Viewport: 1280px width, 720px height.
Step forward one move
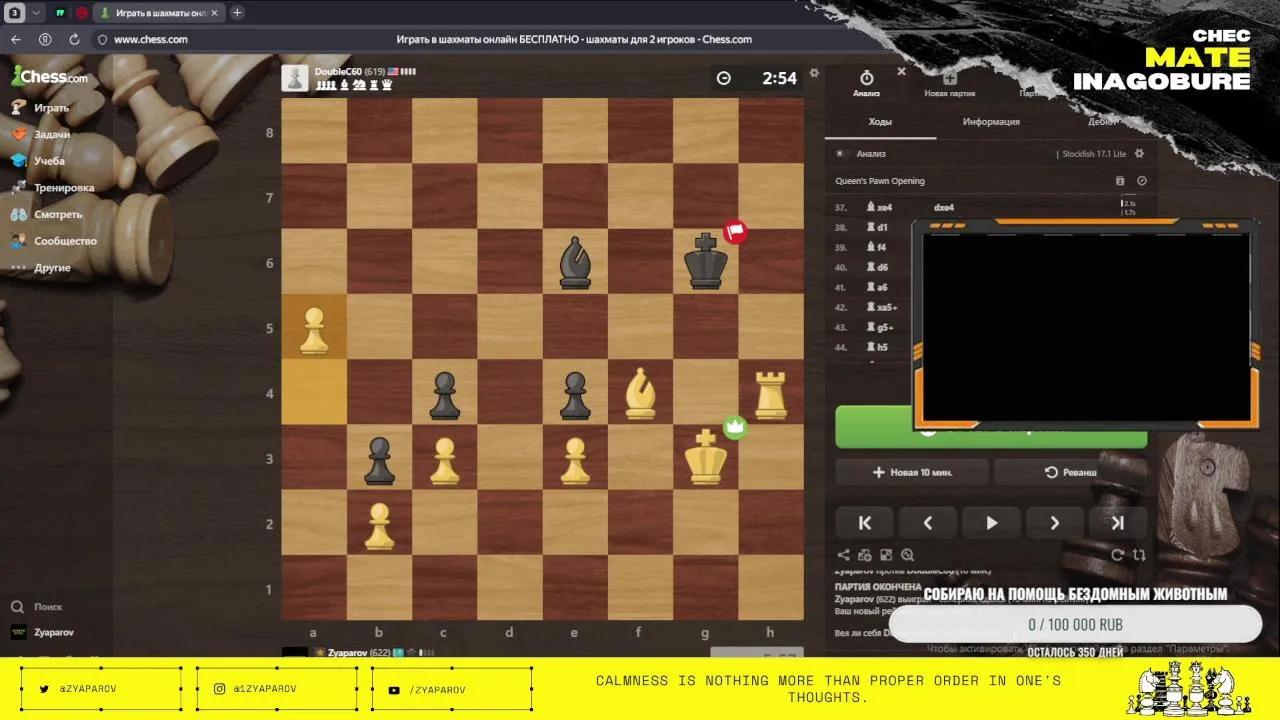coord(1054,523)
